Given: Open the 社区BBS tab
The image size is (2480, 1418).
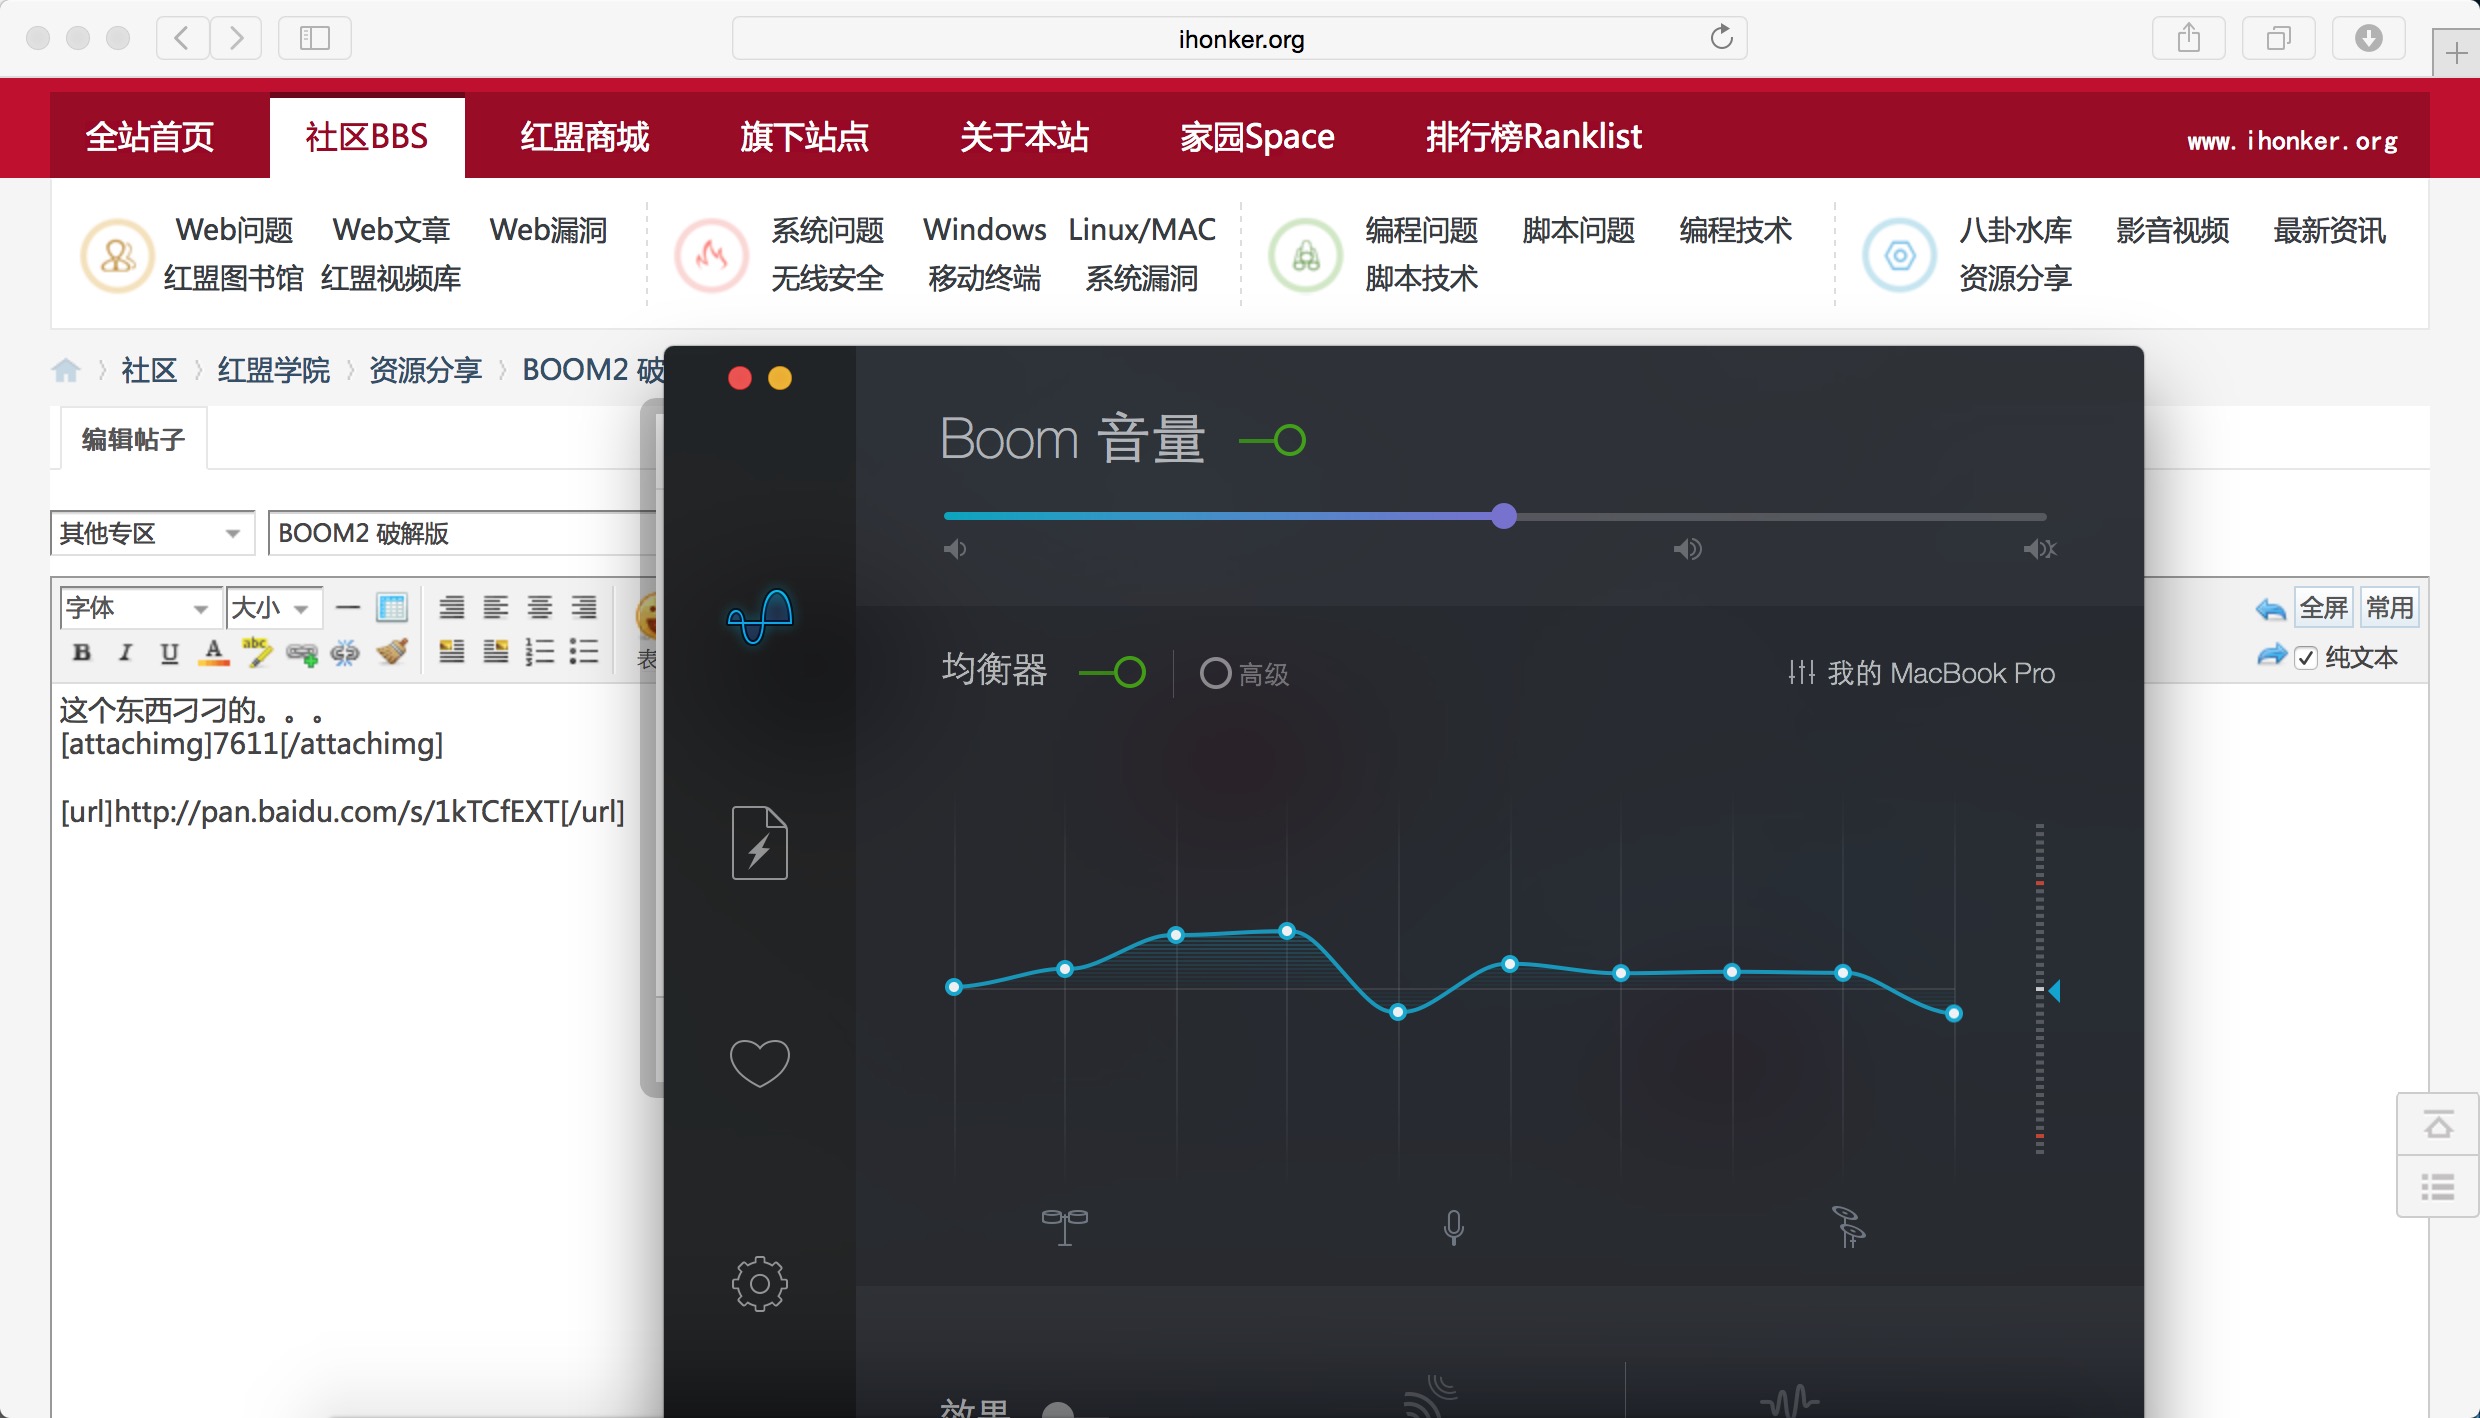Looking at the screenshot, I should 367,137.
